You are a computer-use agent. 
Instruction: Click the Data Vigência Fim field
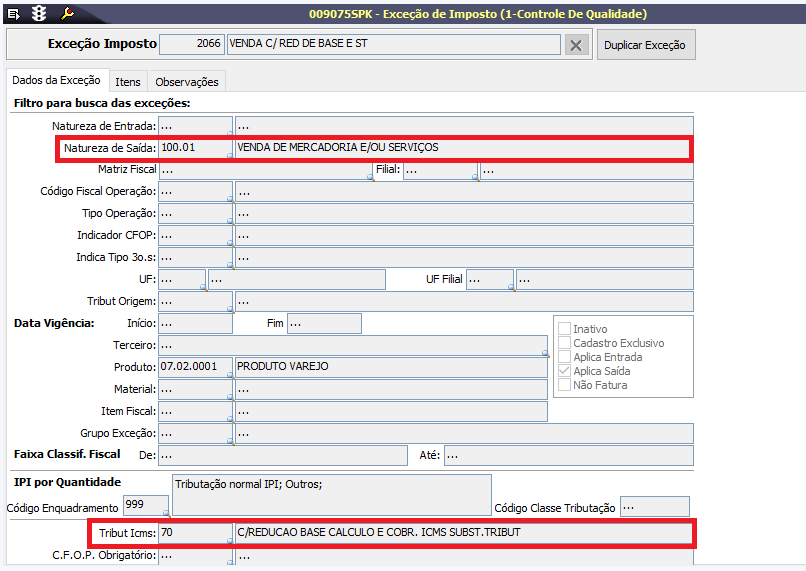pos(324,324)
